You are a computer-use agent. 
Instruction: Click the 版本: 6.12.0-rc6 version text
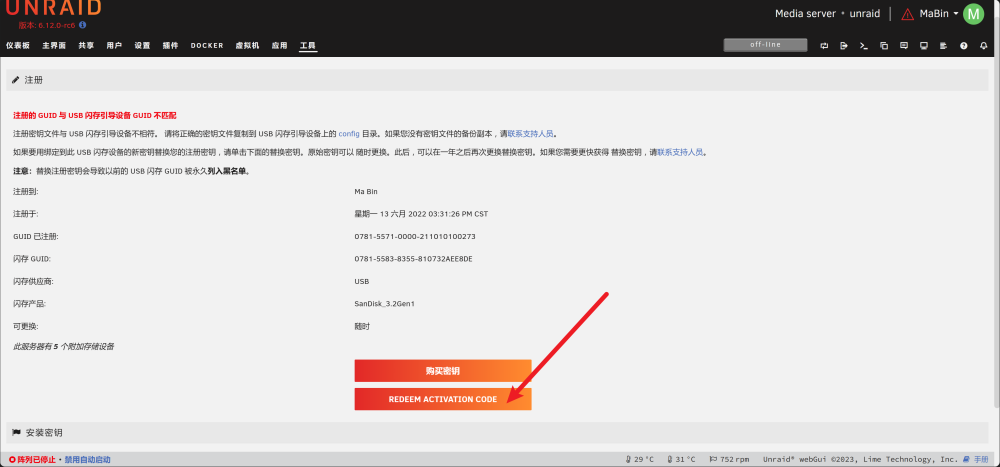pos(47,26)
